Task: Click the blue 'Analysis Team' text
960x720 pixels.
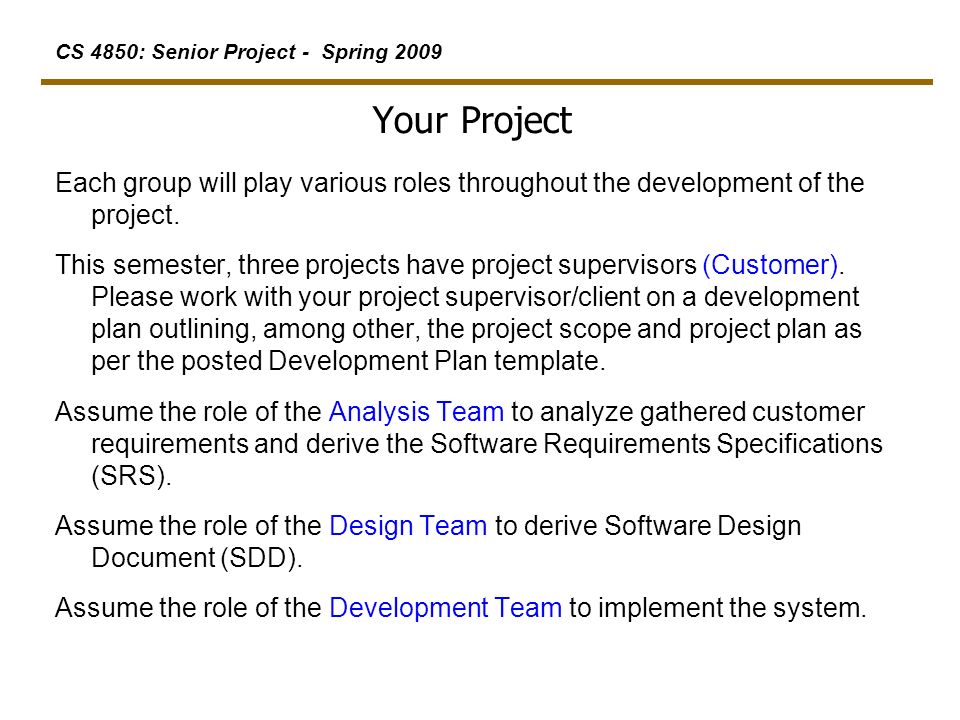Action: [x=416, y=411]
